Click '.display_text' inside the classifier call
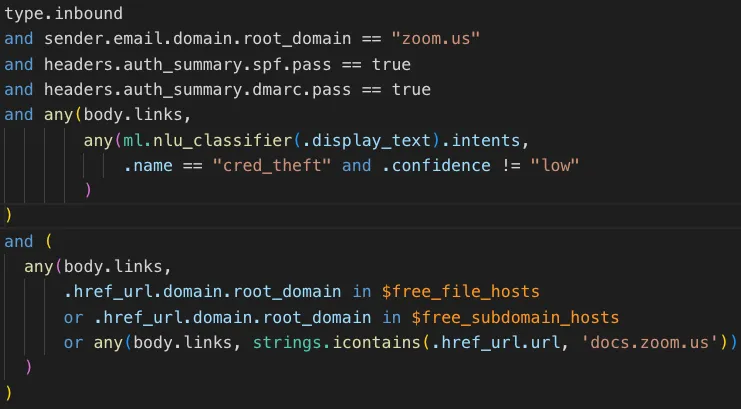 click(x=366, y=140)
